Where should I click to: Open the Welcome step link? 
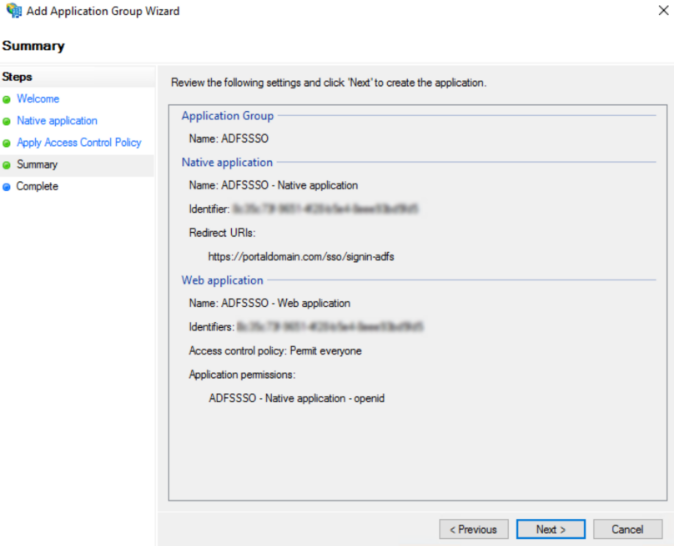[x=38, y=99]
